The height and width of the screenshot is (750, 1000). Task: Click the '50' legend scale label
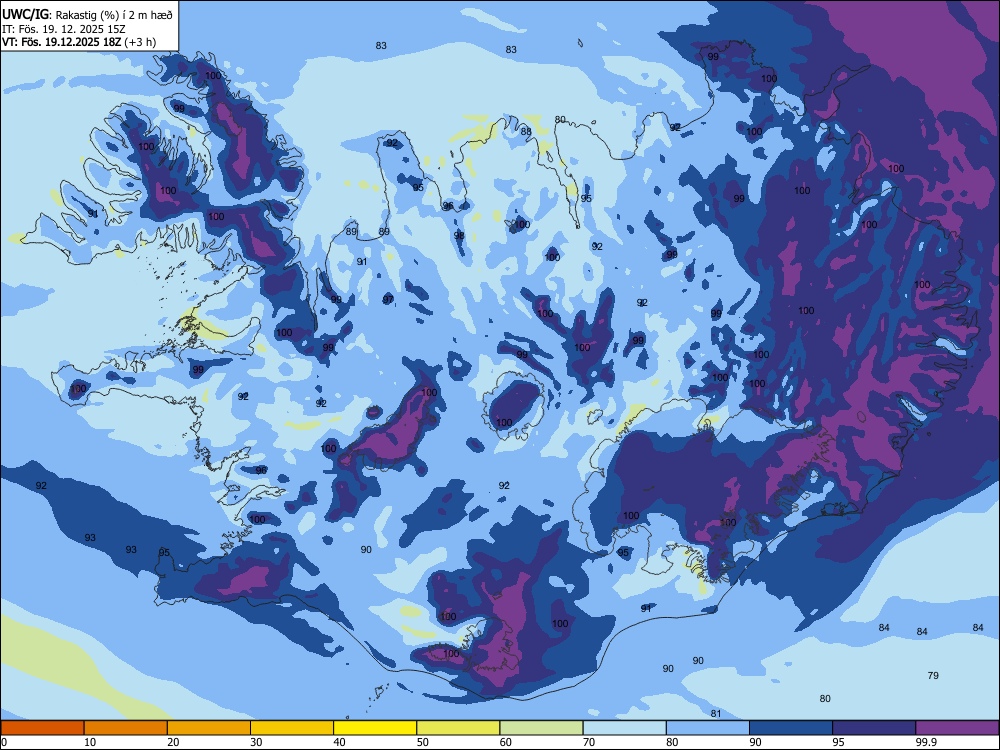(423, 742)
